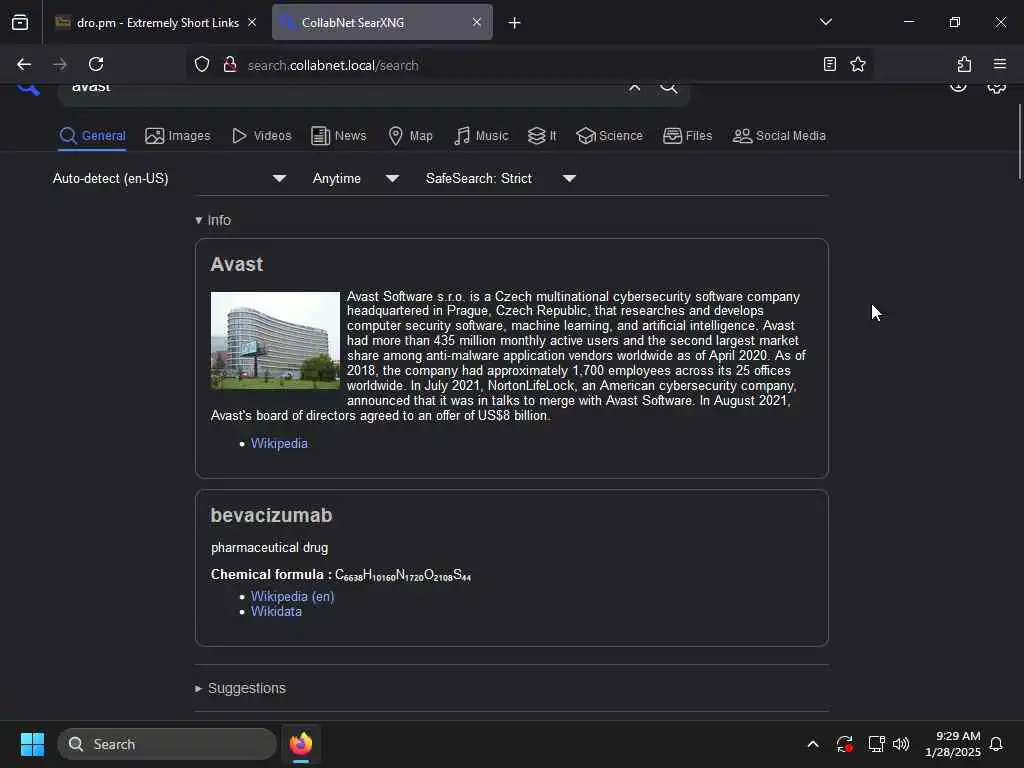Switch to Videos category
This screenshot has height=768, width=1024.
262,136
